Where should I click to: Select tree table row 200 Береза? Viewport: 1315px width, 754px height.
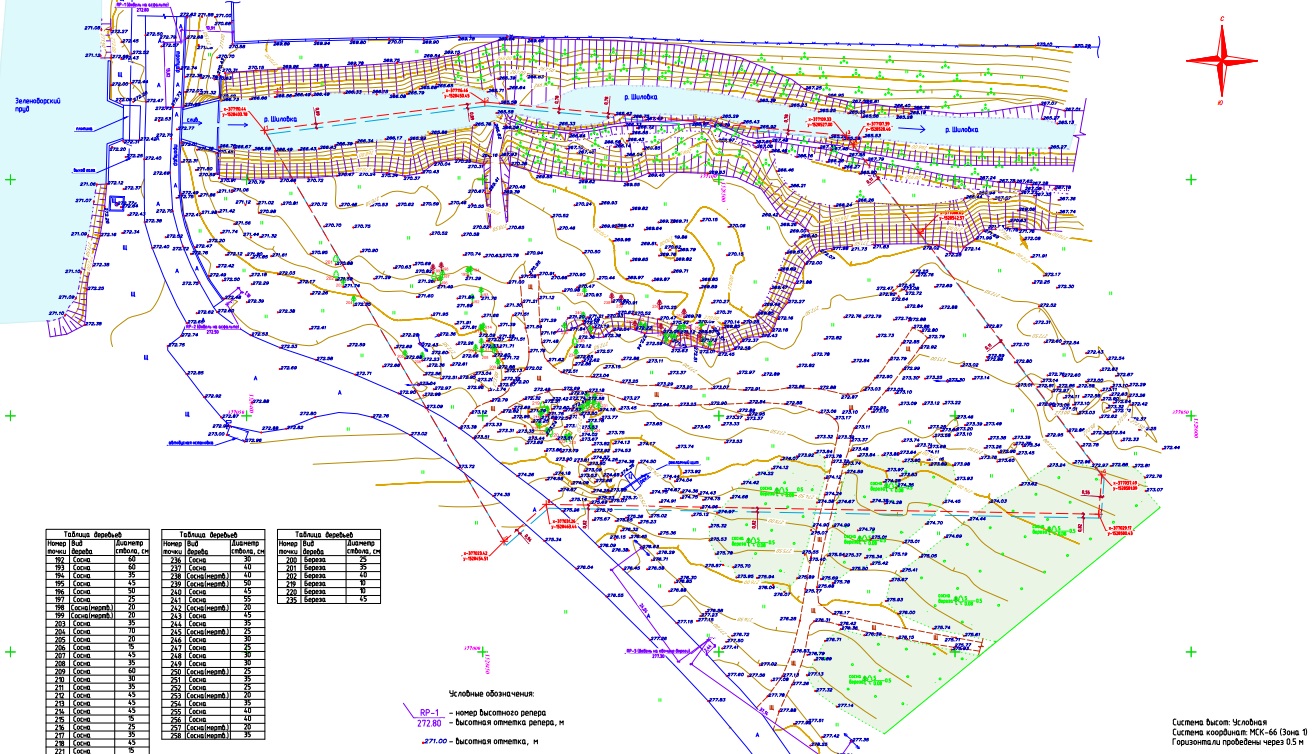coord(329,559)
